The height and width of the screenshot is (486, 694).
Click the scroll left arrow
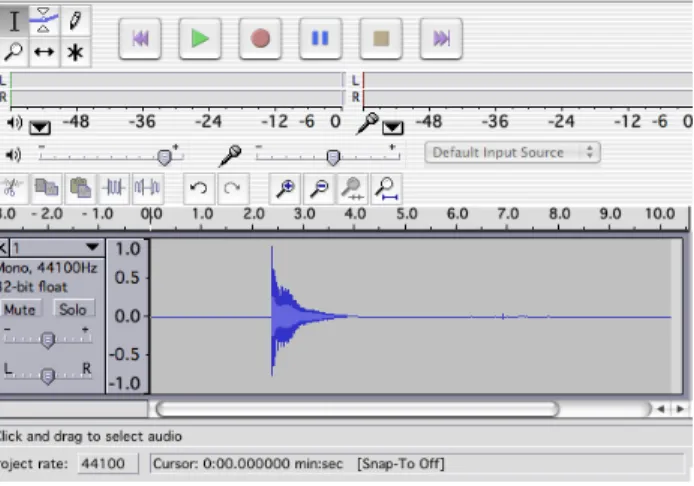660,409
